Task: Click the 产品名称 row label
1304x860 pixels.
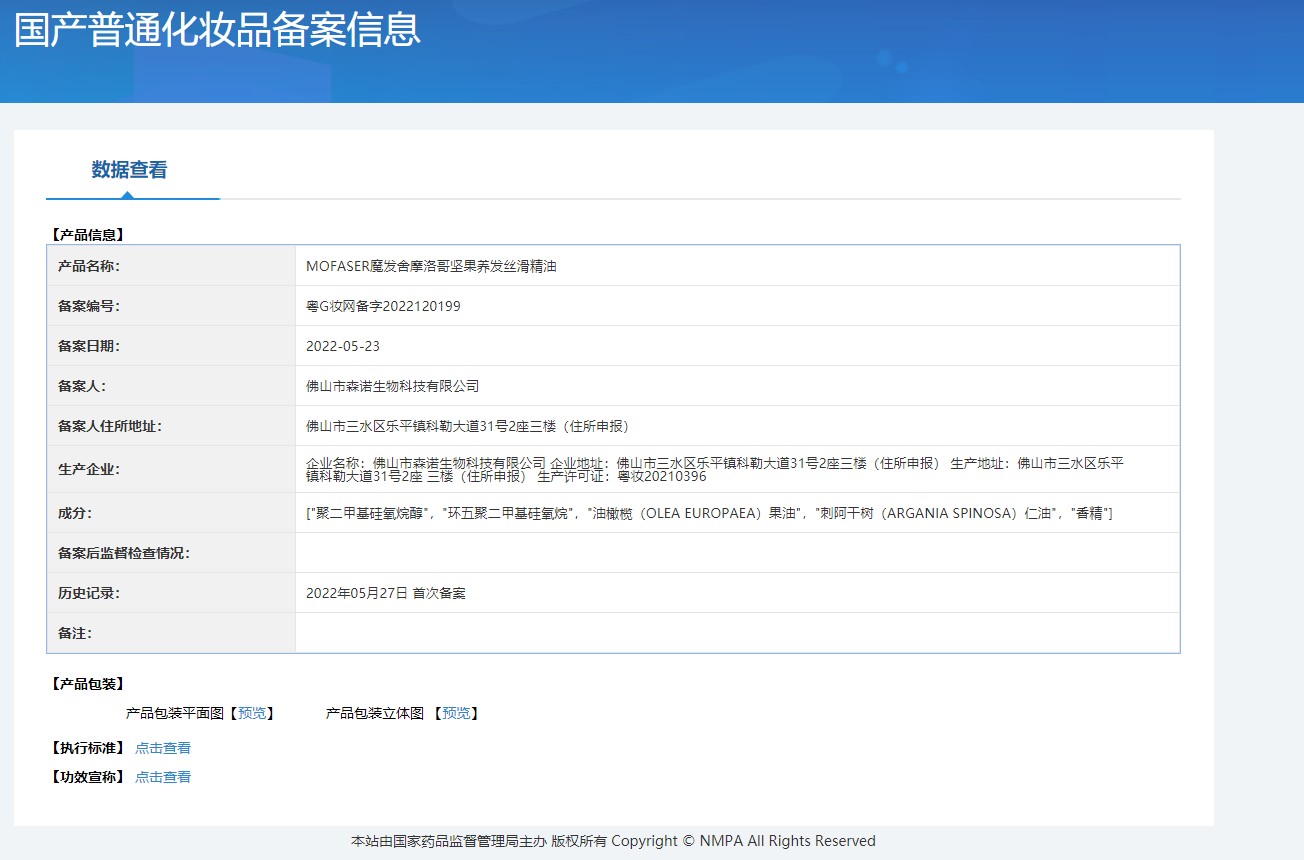Action: (89, 266)
